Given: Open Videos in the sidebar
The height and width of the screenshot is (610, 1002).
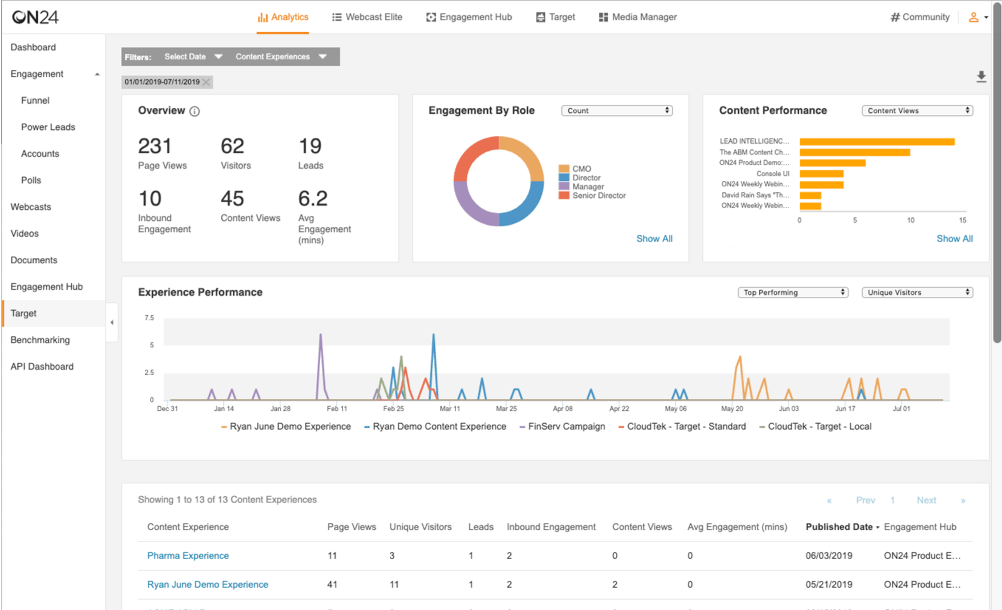Looking at the screenshot, I should 24,234.
